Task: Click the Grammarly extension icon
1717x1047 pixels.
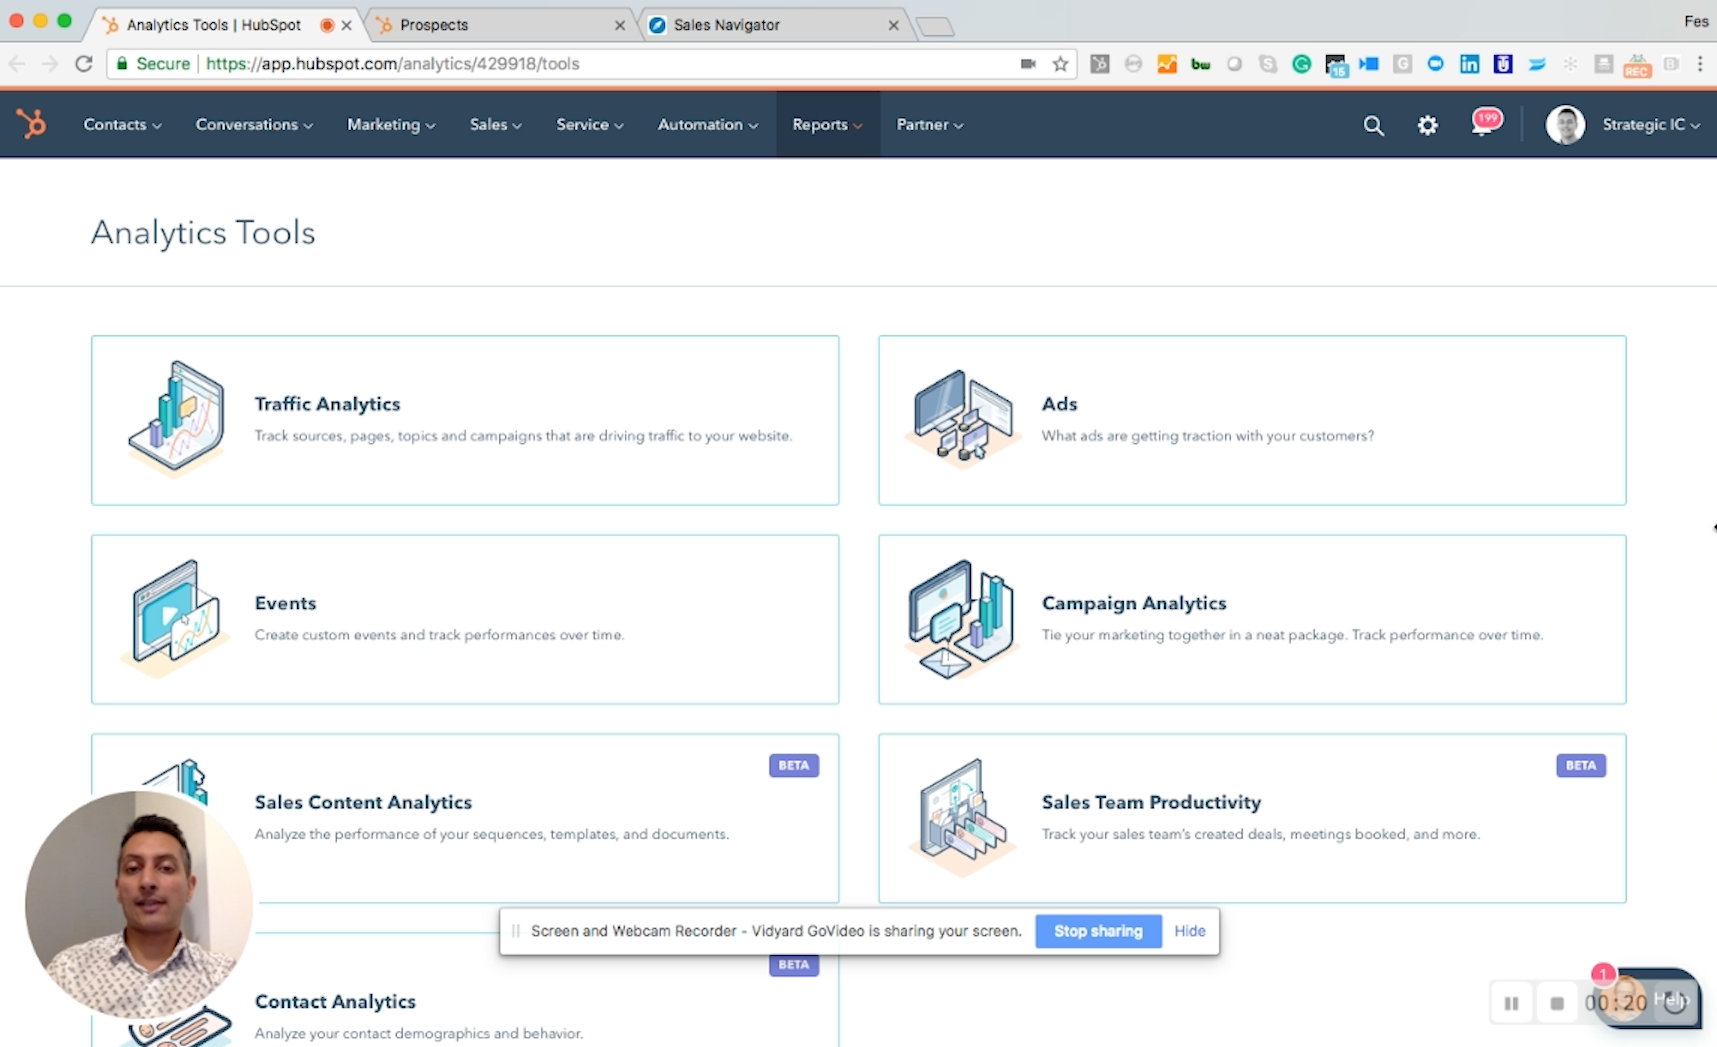Action: (1301, 64)
